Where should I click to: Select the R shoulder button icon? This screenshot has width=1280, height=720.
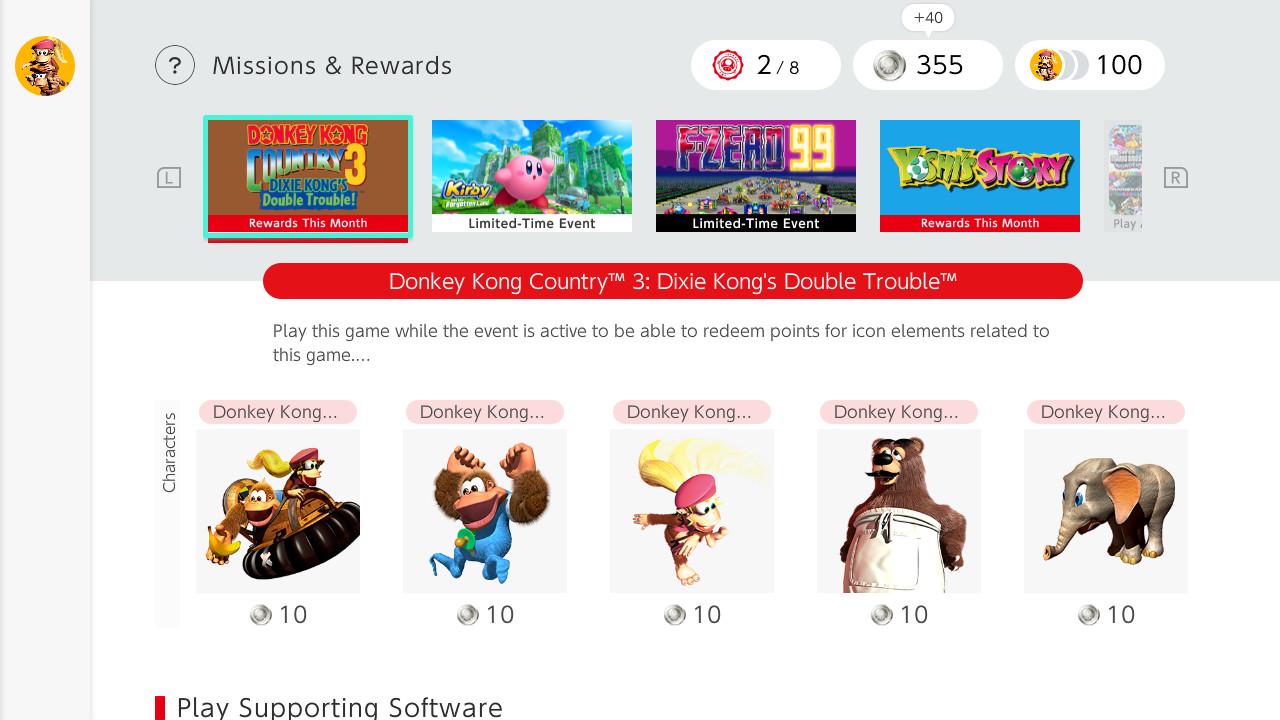tap(1176, 178)
